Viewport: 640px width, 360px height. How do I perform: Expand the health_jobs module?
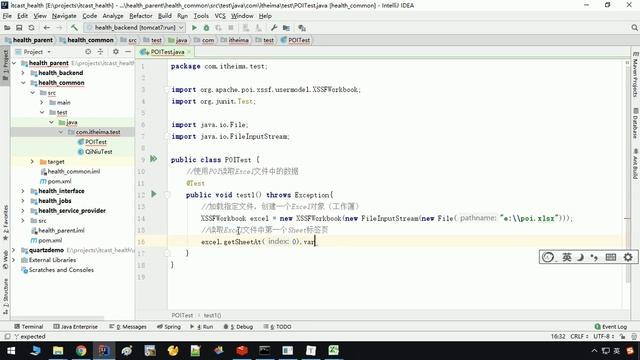[x=23, y=201]
